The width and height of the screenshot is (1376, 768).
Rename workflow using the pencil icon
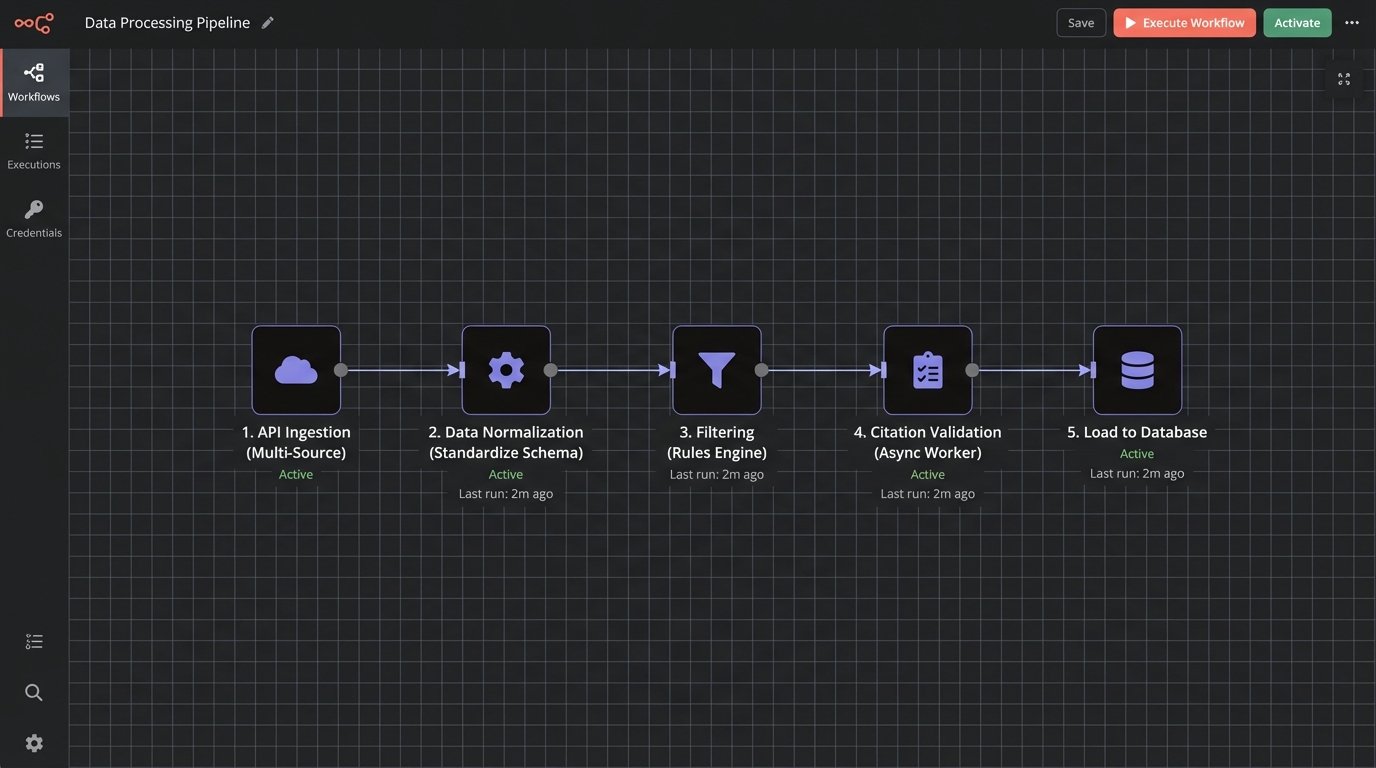point(265,20)
